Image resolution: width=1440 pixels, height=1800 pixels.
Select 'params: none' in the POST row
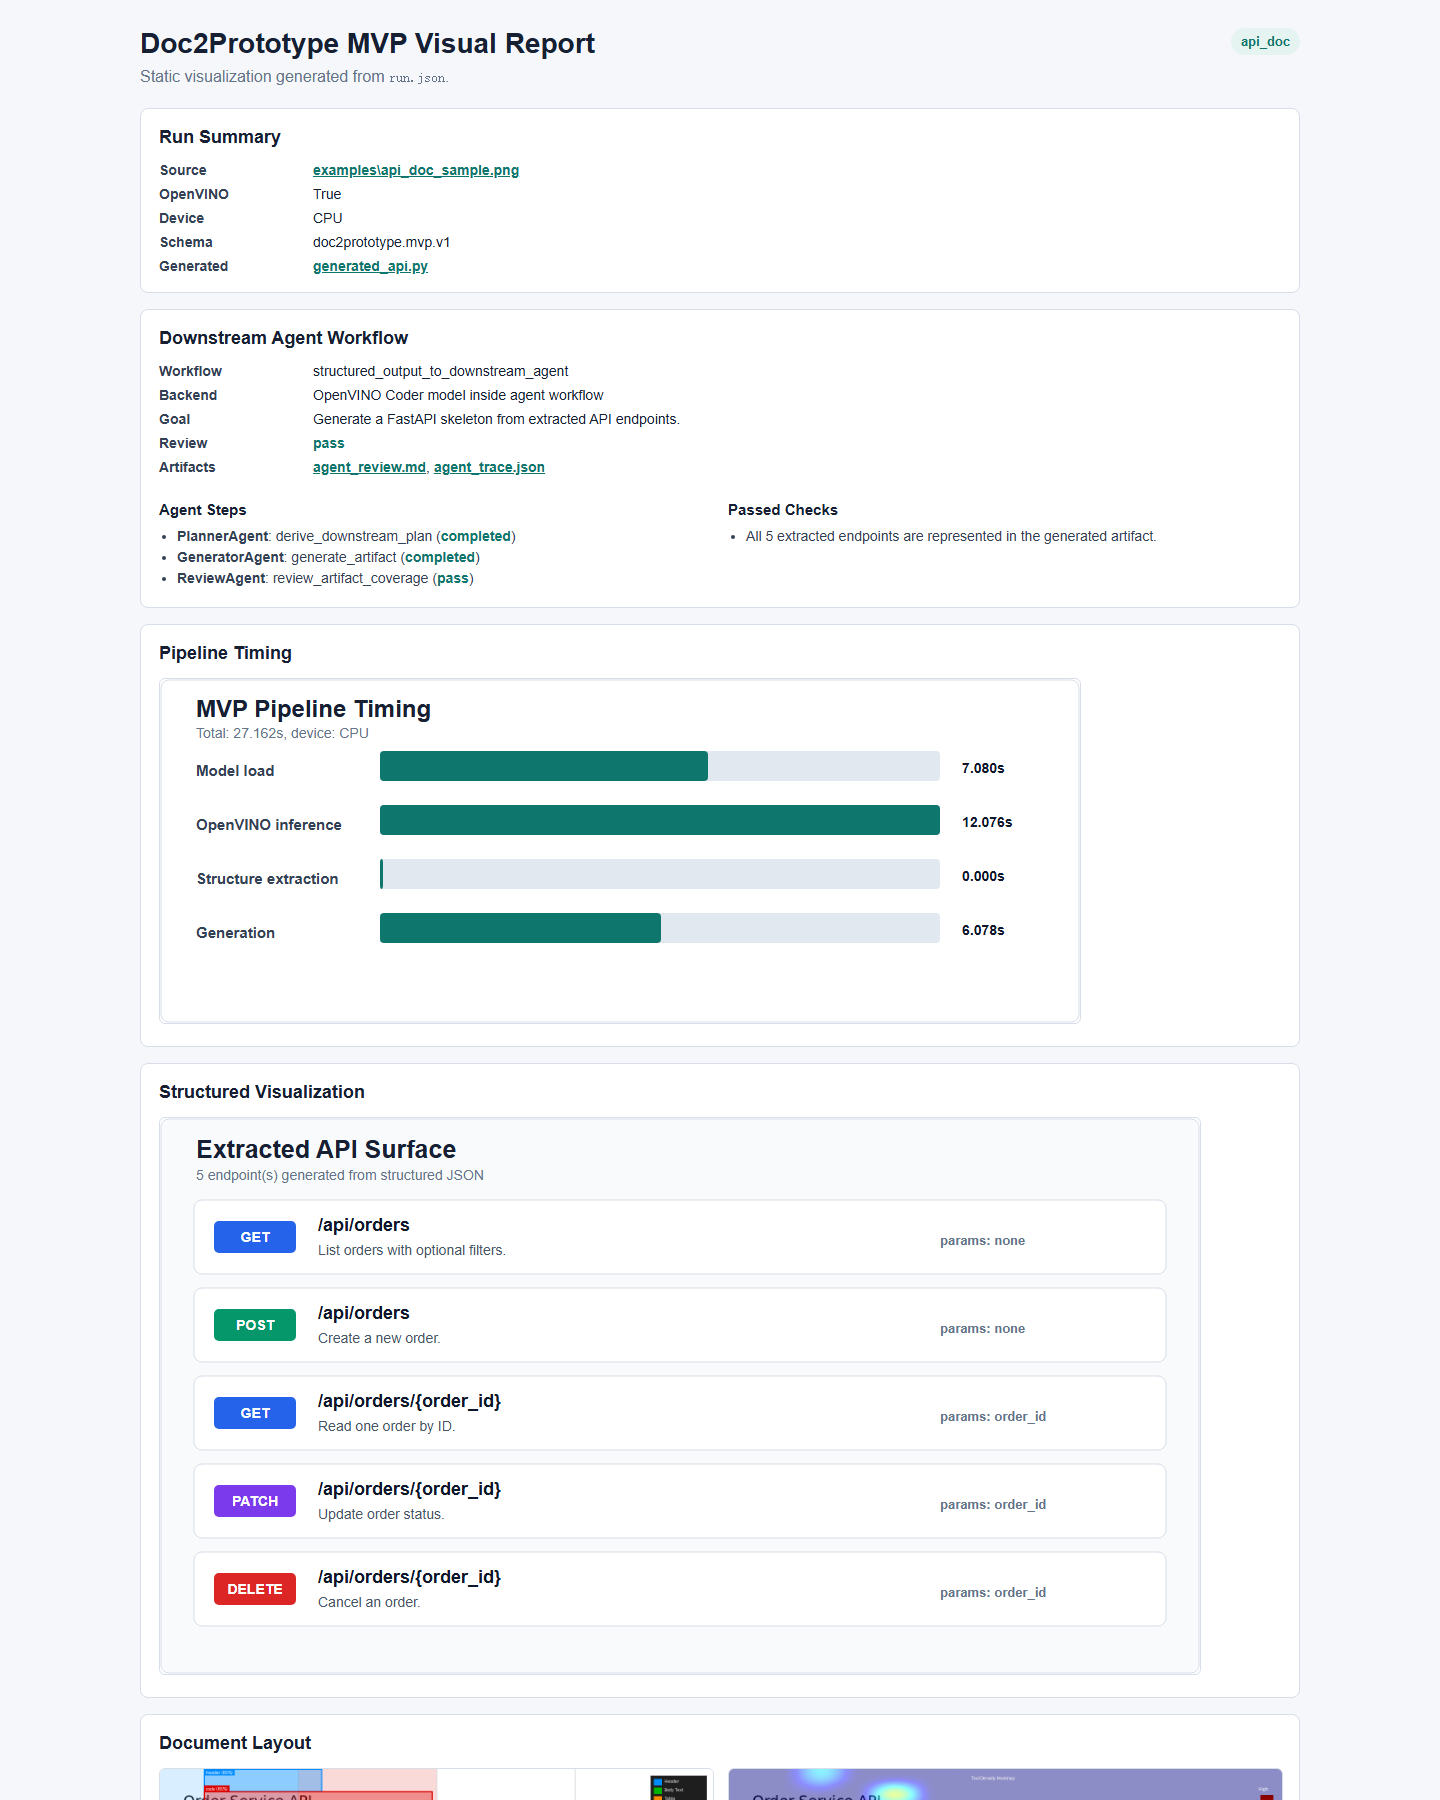click(982, 1328)
